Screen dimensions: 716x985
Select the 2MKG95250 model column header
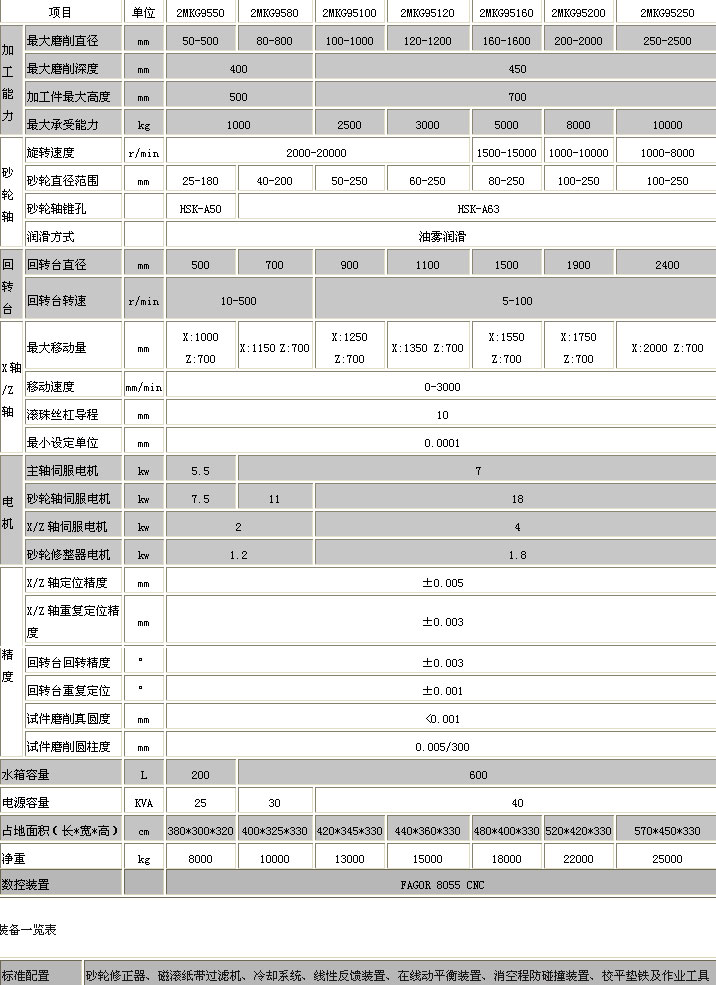666,12
